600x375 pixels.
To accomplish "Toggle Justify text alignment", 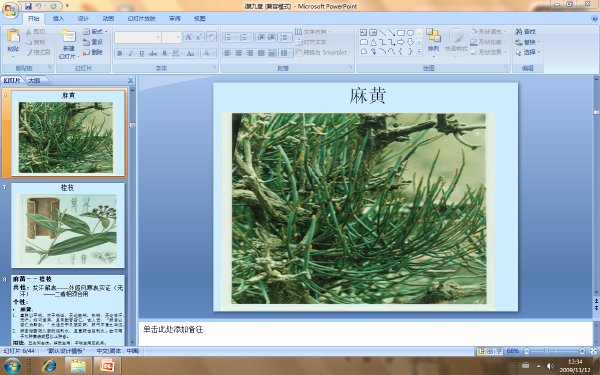I will [261, 53].
